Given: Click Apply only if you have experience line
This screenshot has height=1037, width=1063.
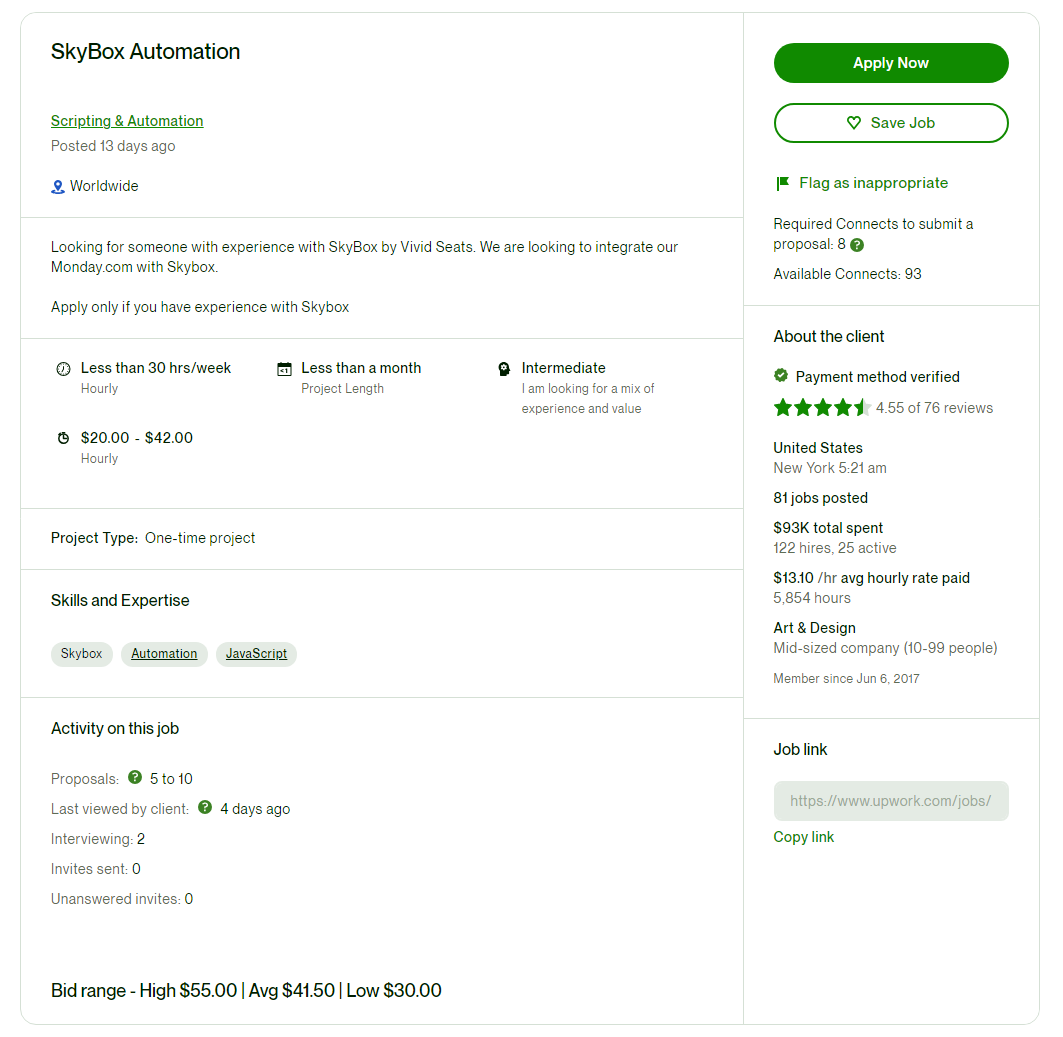Looking at the screenshot, I should pyautogui.click(x=200, y=307).
